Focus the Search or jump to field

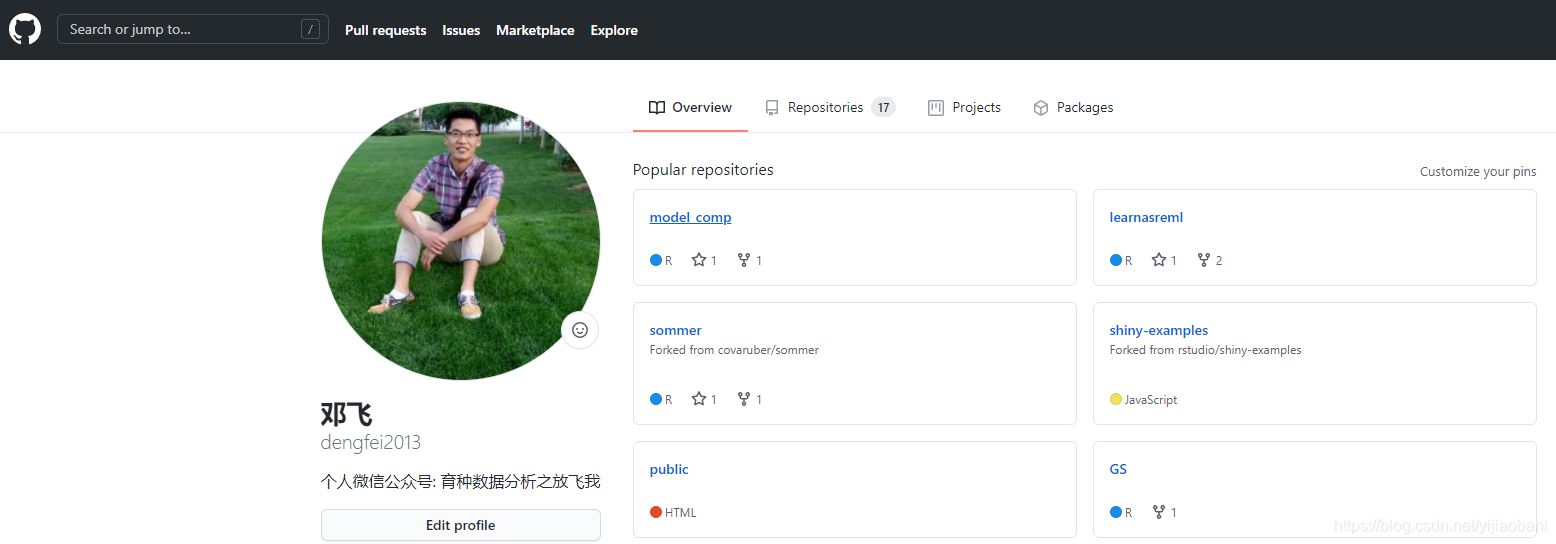pyautogui.click(x=193, y=29)
